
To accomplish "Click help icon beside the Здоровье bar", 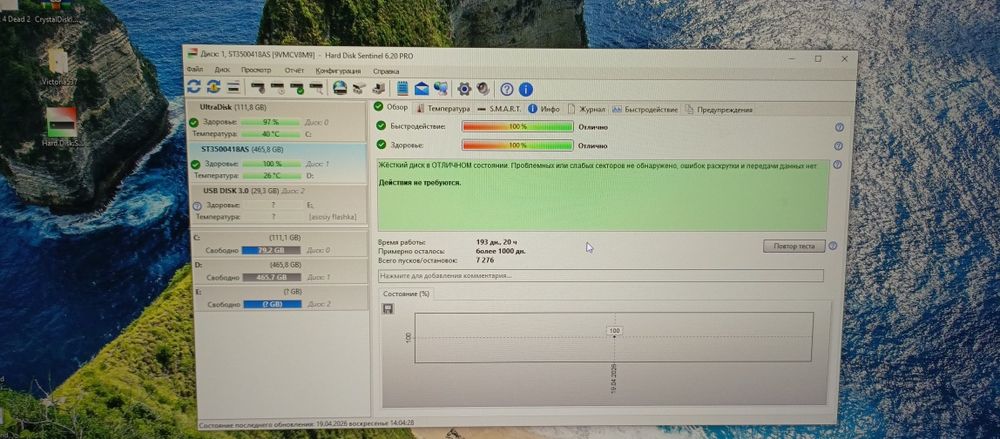I will point(839,146).
